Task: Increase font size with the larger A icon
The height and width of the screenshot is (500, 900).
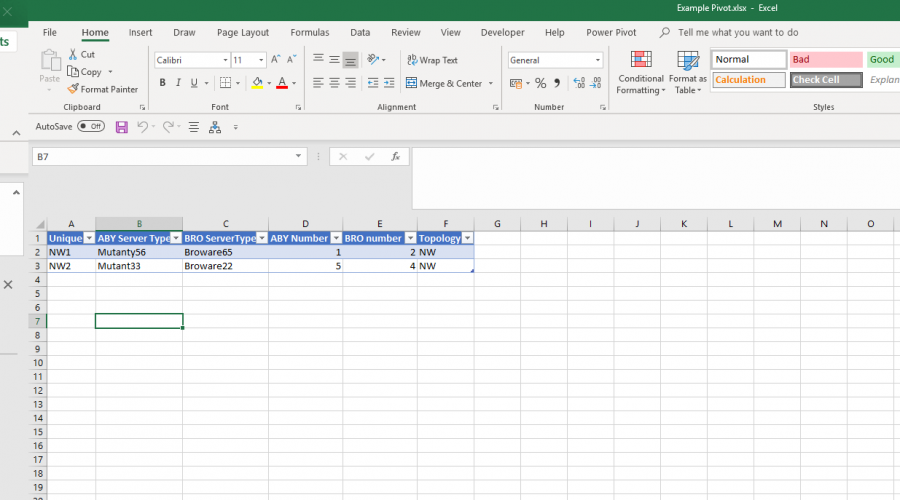Action: click(276, 60)
